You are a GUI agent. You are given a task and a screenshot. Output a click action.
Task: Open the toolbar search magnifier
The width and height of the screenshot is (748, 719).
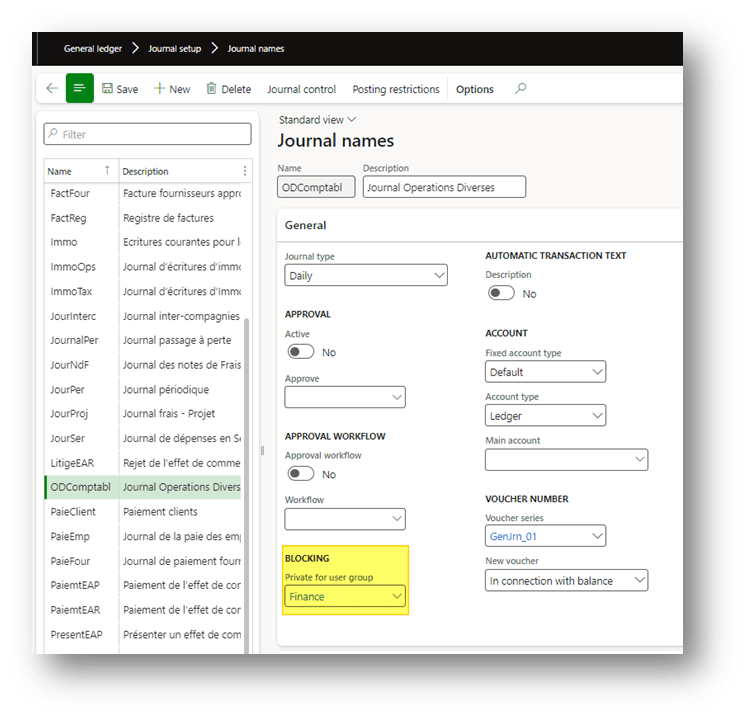tap(520, 89)
